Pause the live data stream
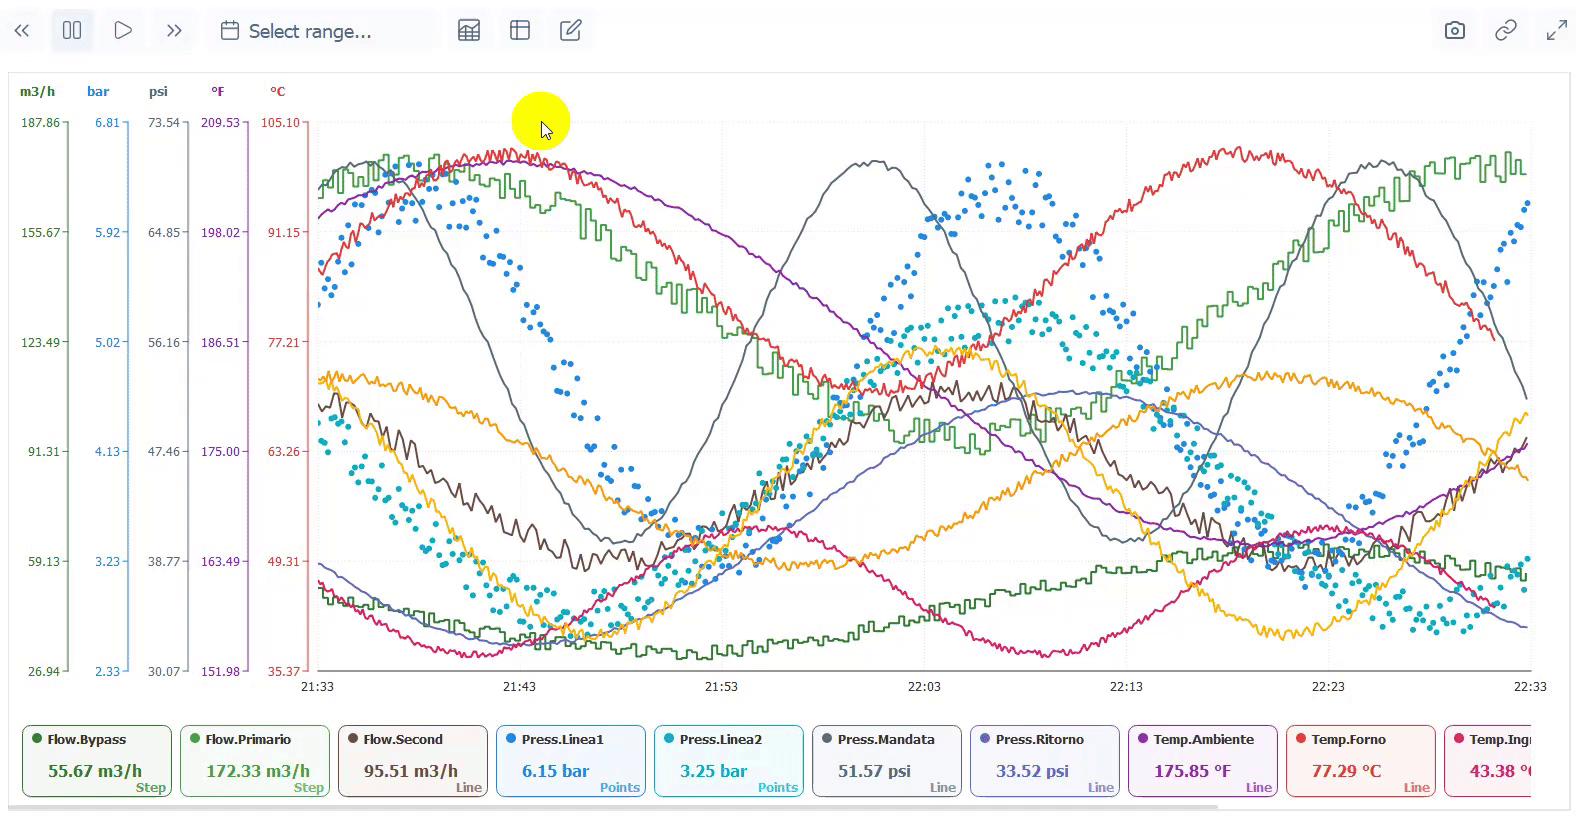 click(71, 30)
